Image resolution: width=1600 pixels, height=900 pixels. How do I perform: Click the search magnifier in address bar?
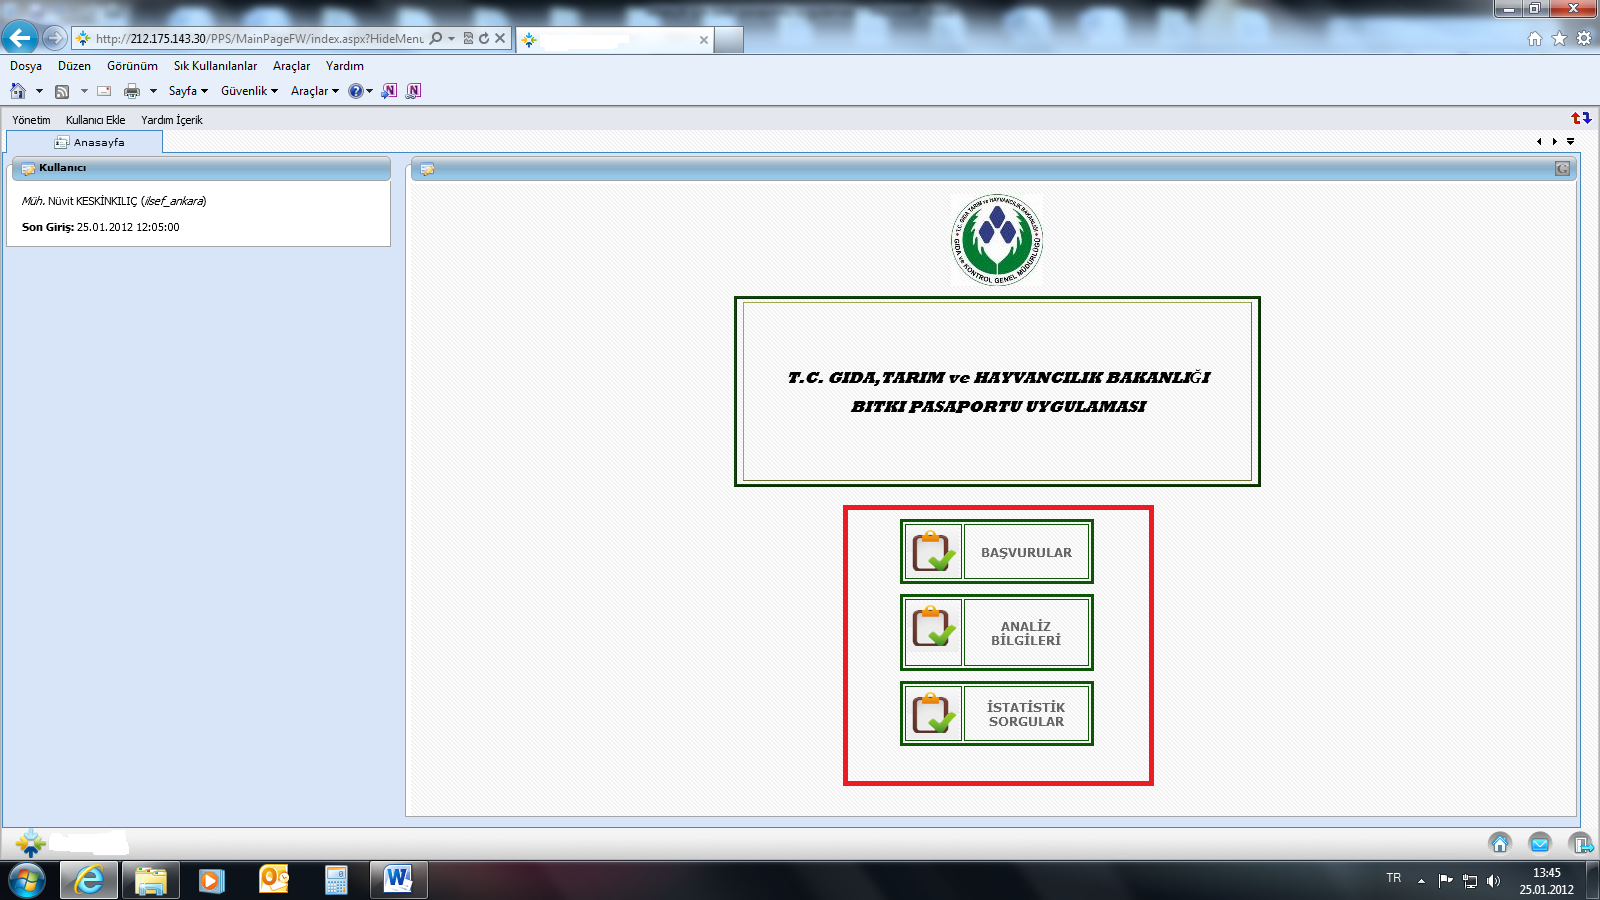pyautogui.click(x=436, y=38)
